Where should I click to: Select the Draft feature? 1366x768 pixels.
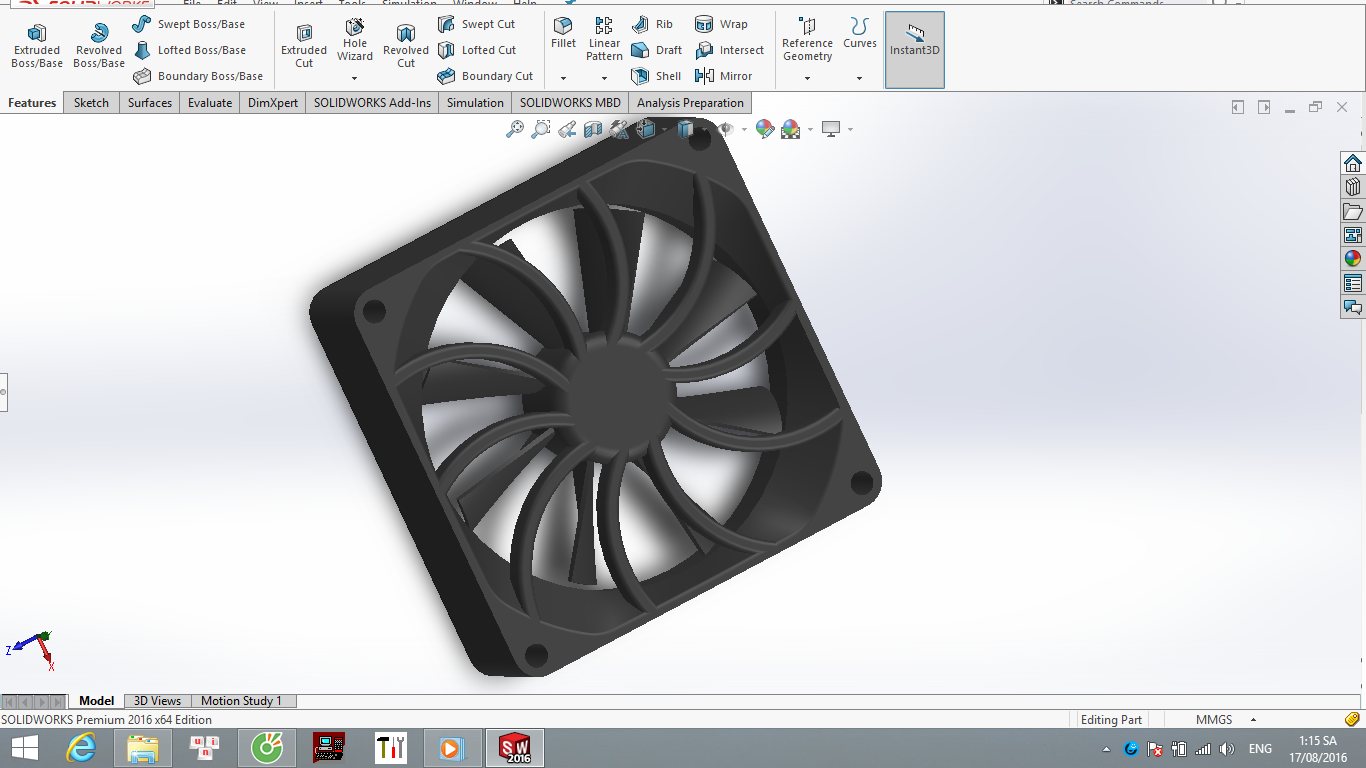tap(657, 50)
